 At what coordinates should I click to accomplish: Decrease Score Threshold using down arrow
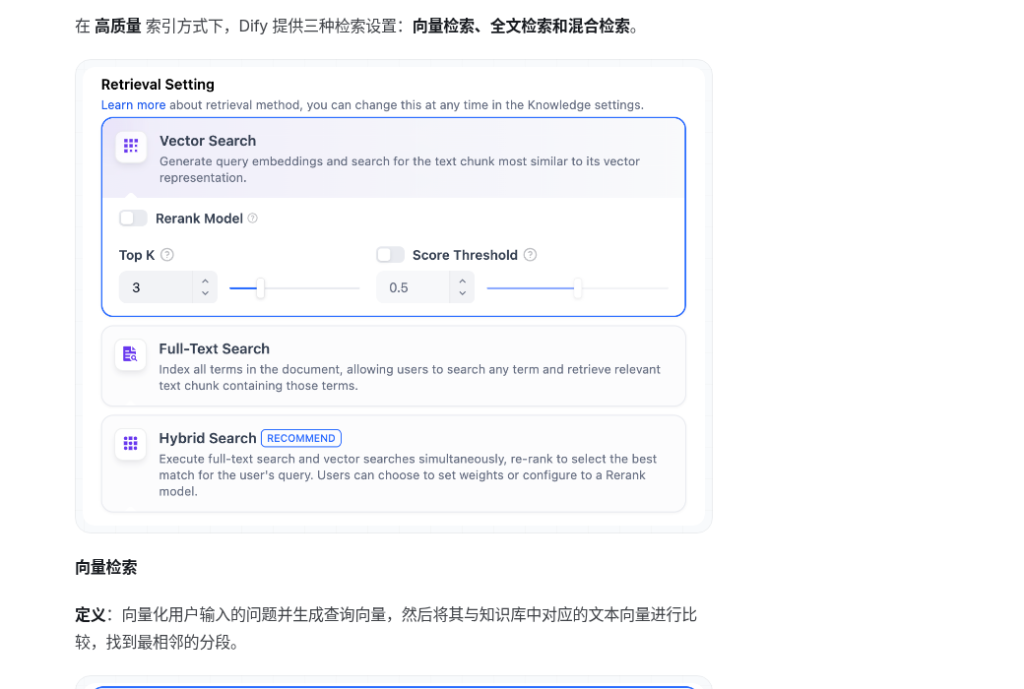click(x=462, y=293)
